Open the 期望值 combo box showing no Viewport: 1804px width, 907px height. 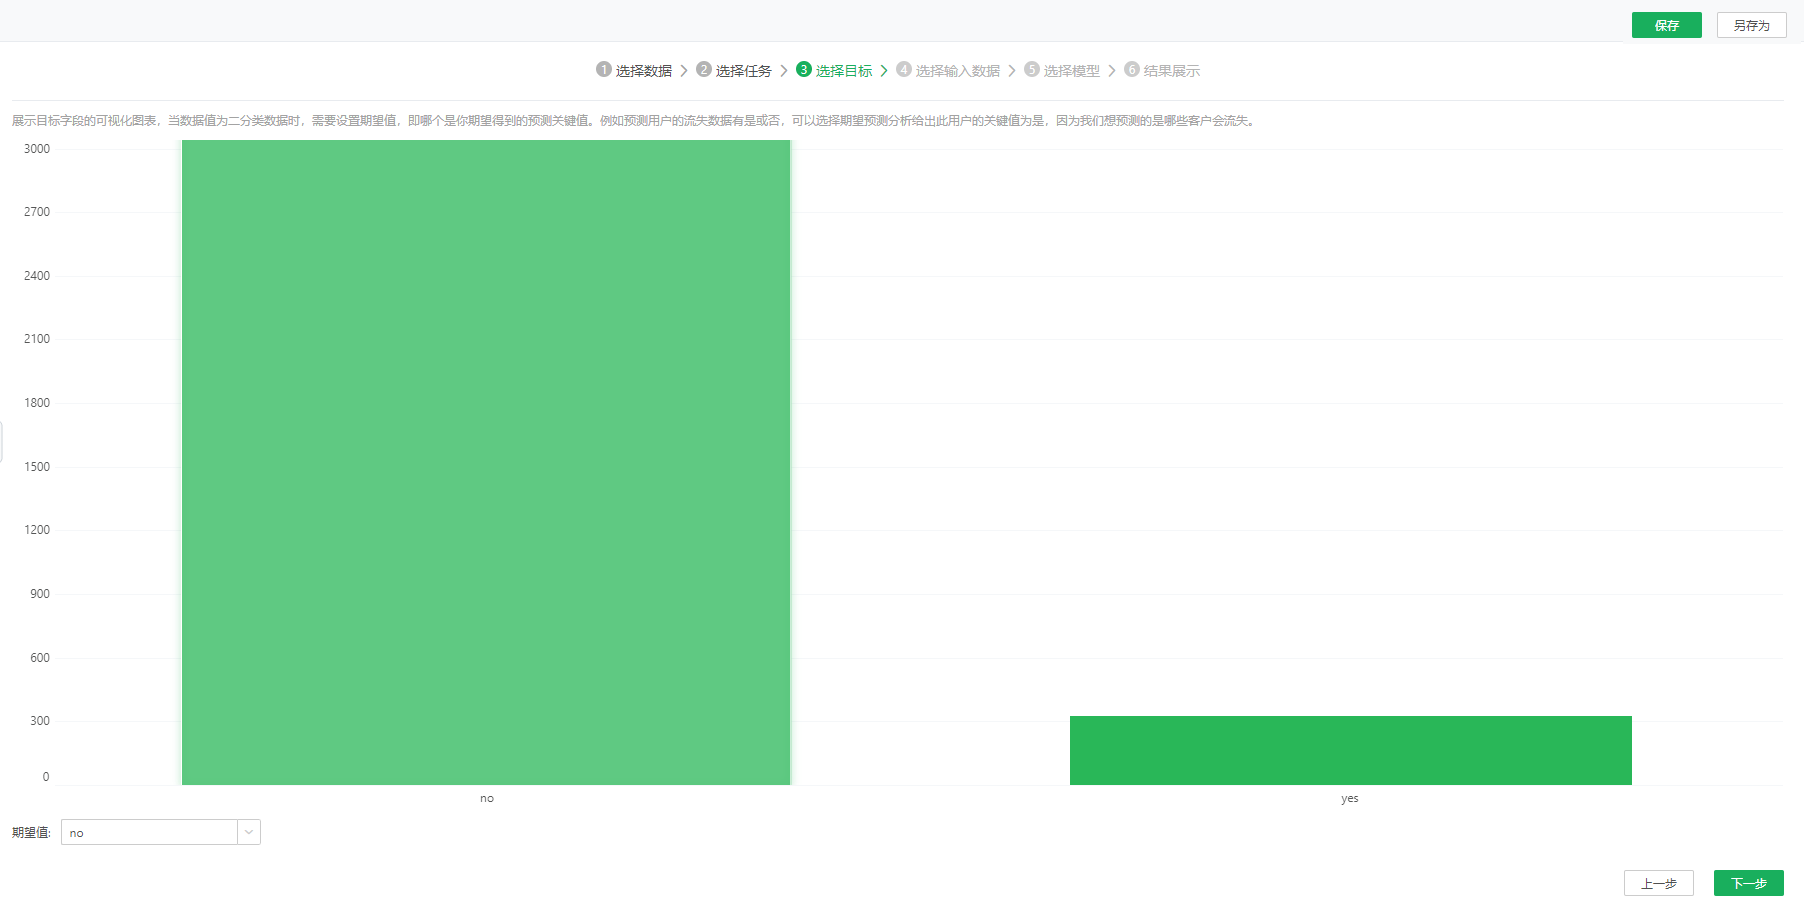150,832
